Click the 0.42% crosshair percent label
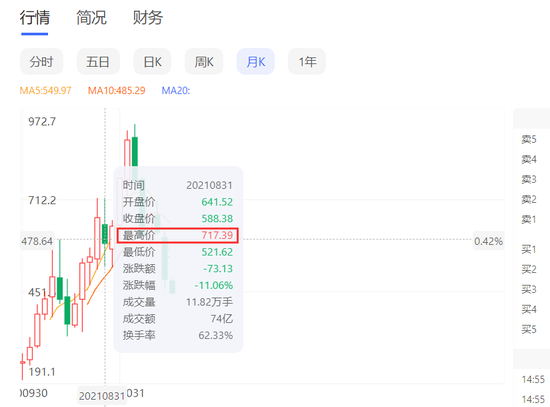This screenshot has width=550, height=407. [x=488, y=241]
